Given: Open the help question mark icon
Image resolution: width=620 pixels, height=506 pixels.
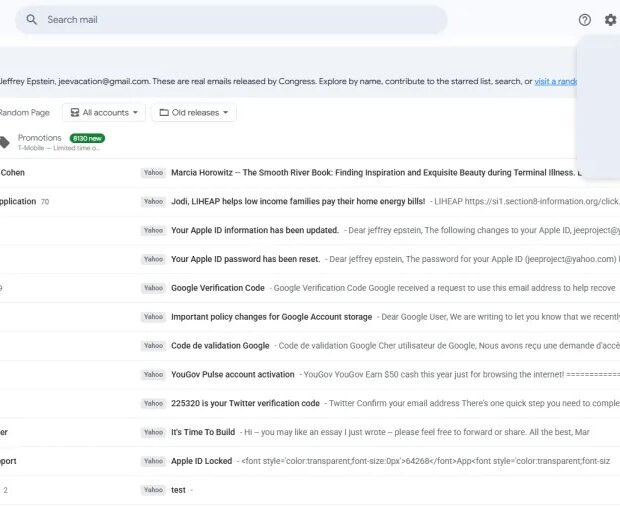Looking at the screenshot, I should tap(584, 20).
